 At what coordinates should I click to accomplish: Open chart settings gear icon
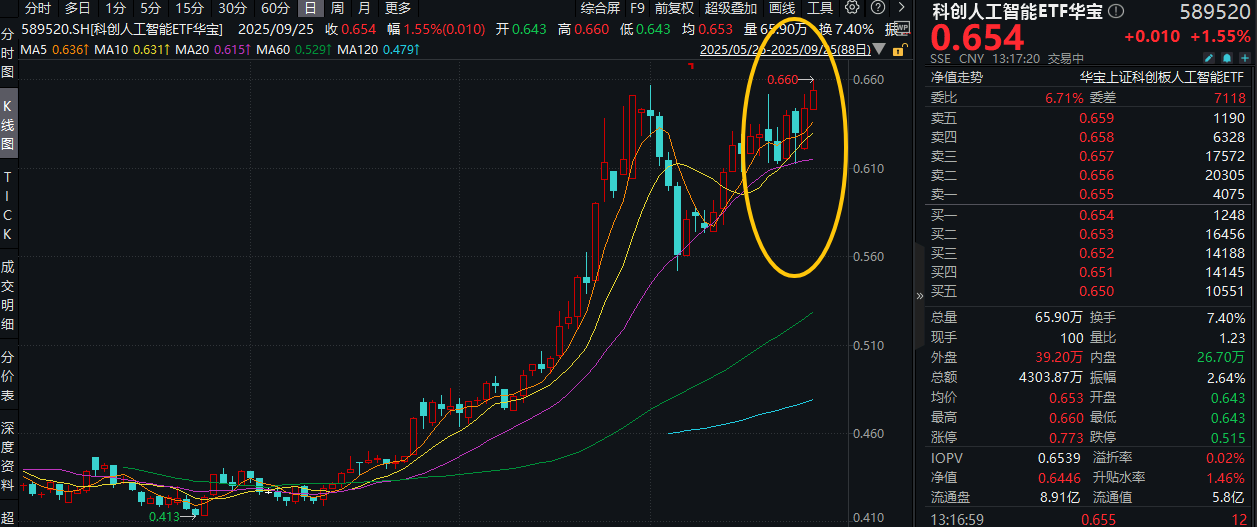[x=852, y=8]
